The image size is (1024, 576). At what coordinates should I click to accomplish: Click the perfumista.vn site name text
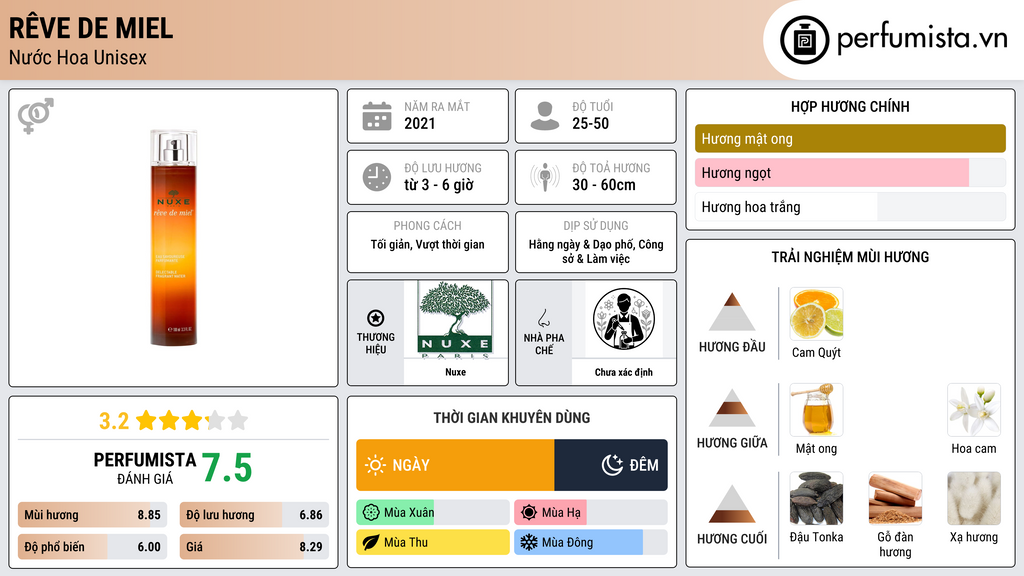coord(923,38)
